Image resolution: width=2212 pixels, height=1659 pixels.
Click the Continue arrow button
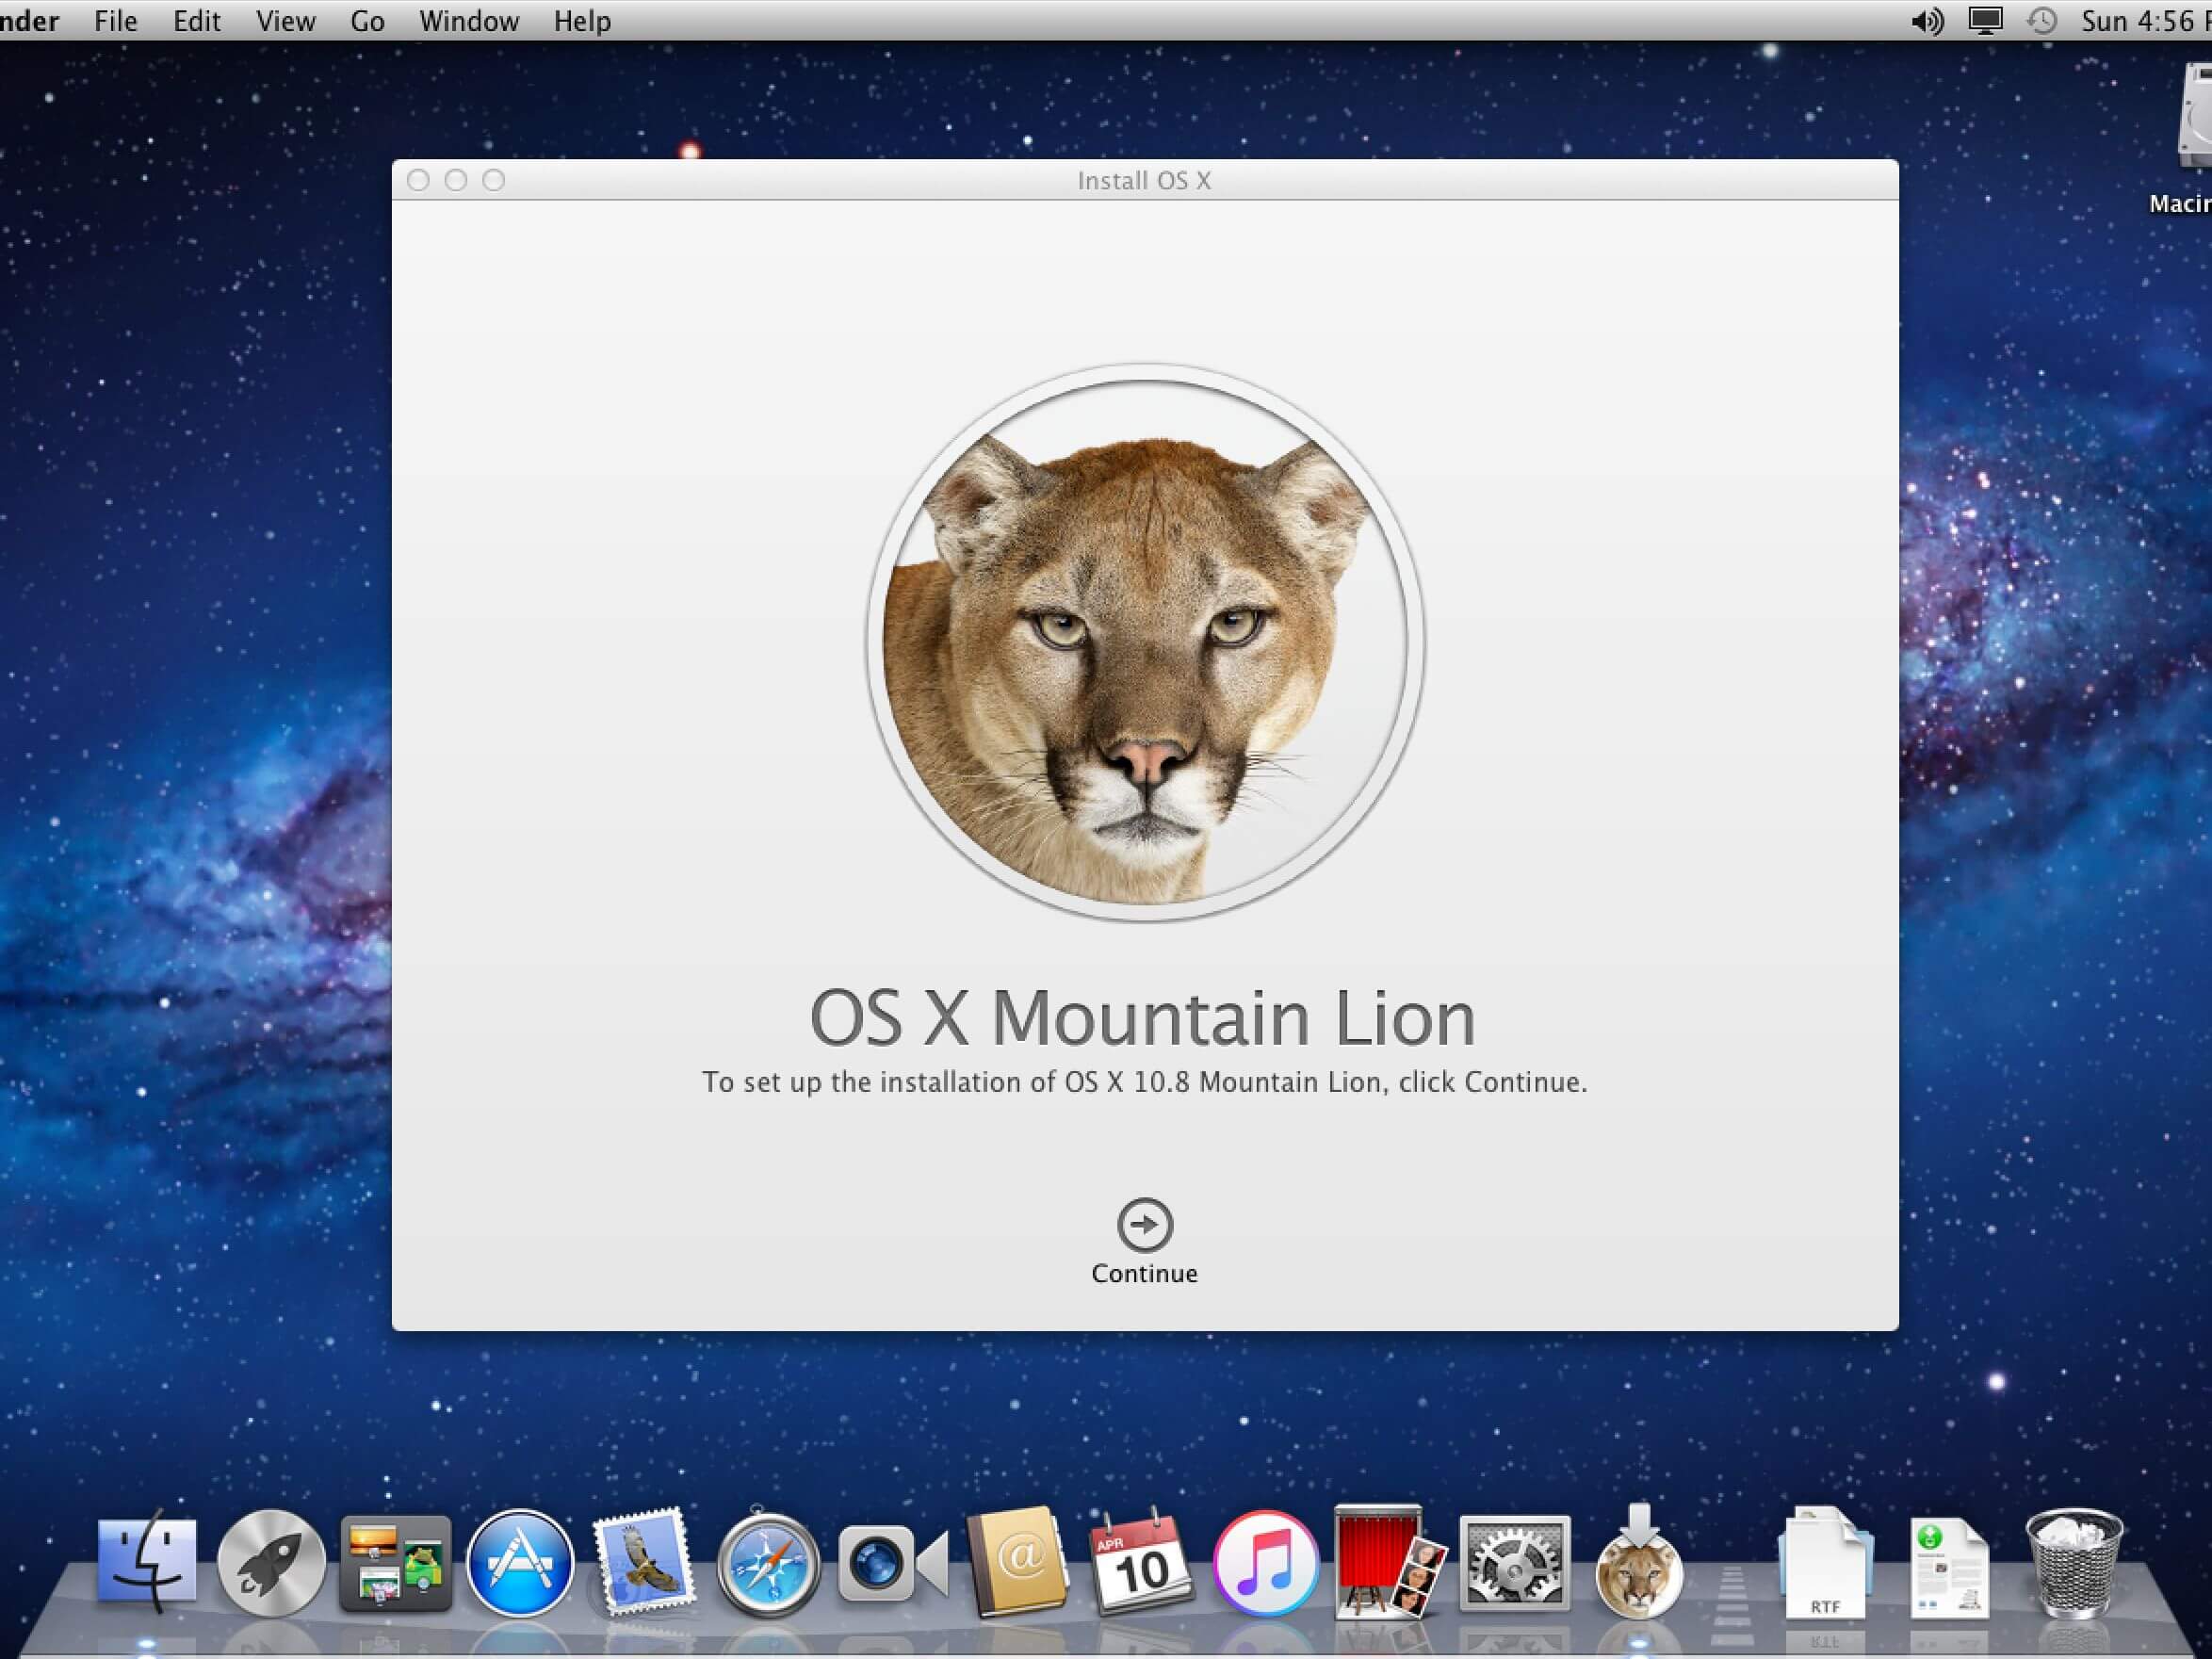click(x=1144, y=1225)
